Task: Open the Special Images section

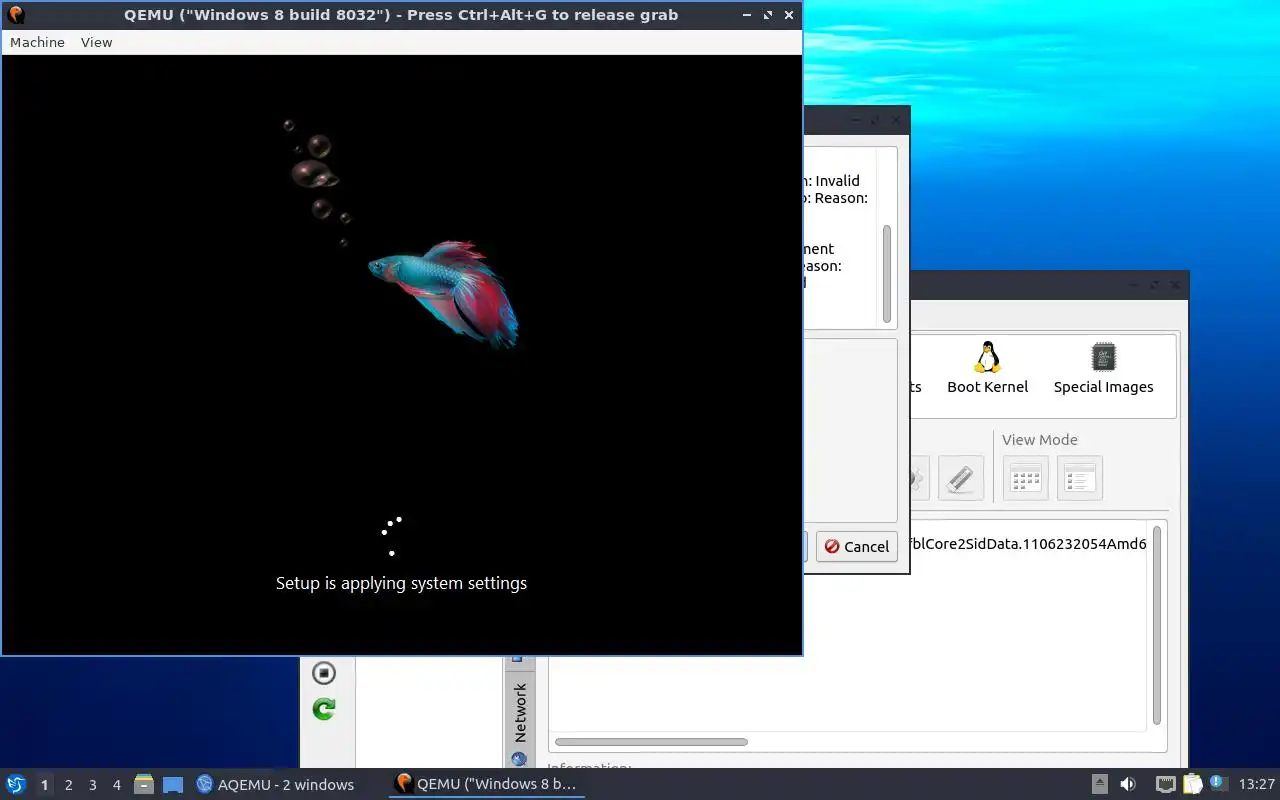Action: pyautogui.click(x=1103, y=367)
